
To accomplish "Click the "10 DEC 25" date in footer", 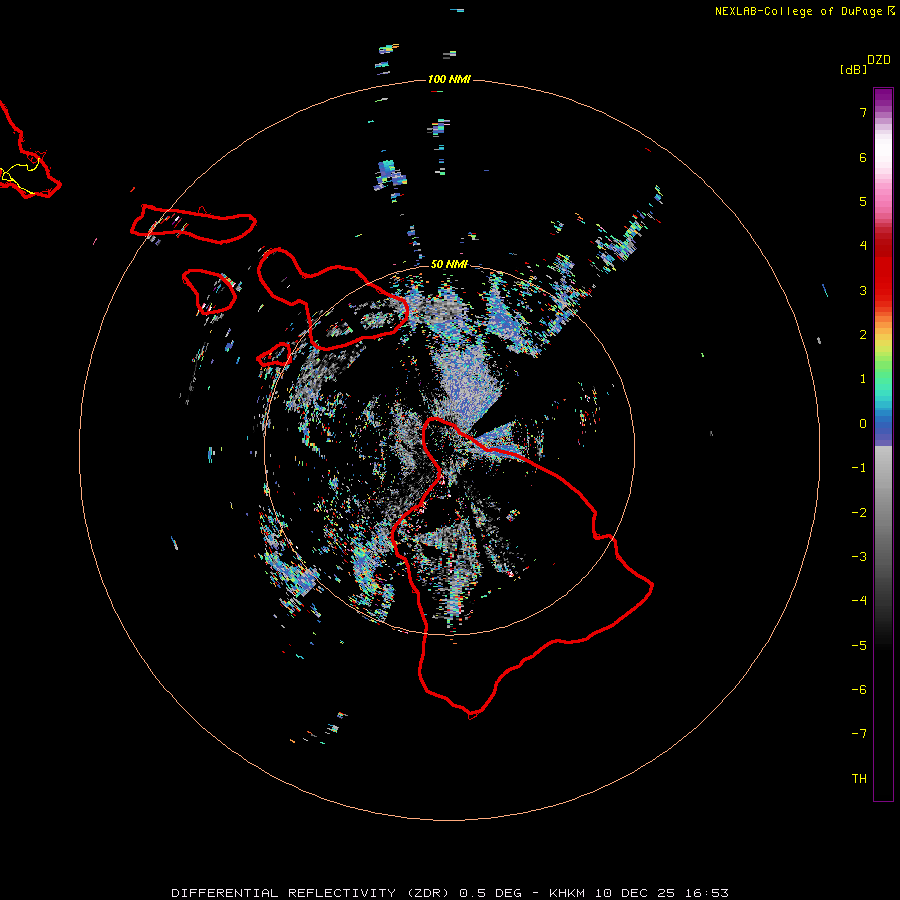I will coord(636,893).
